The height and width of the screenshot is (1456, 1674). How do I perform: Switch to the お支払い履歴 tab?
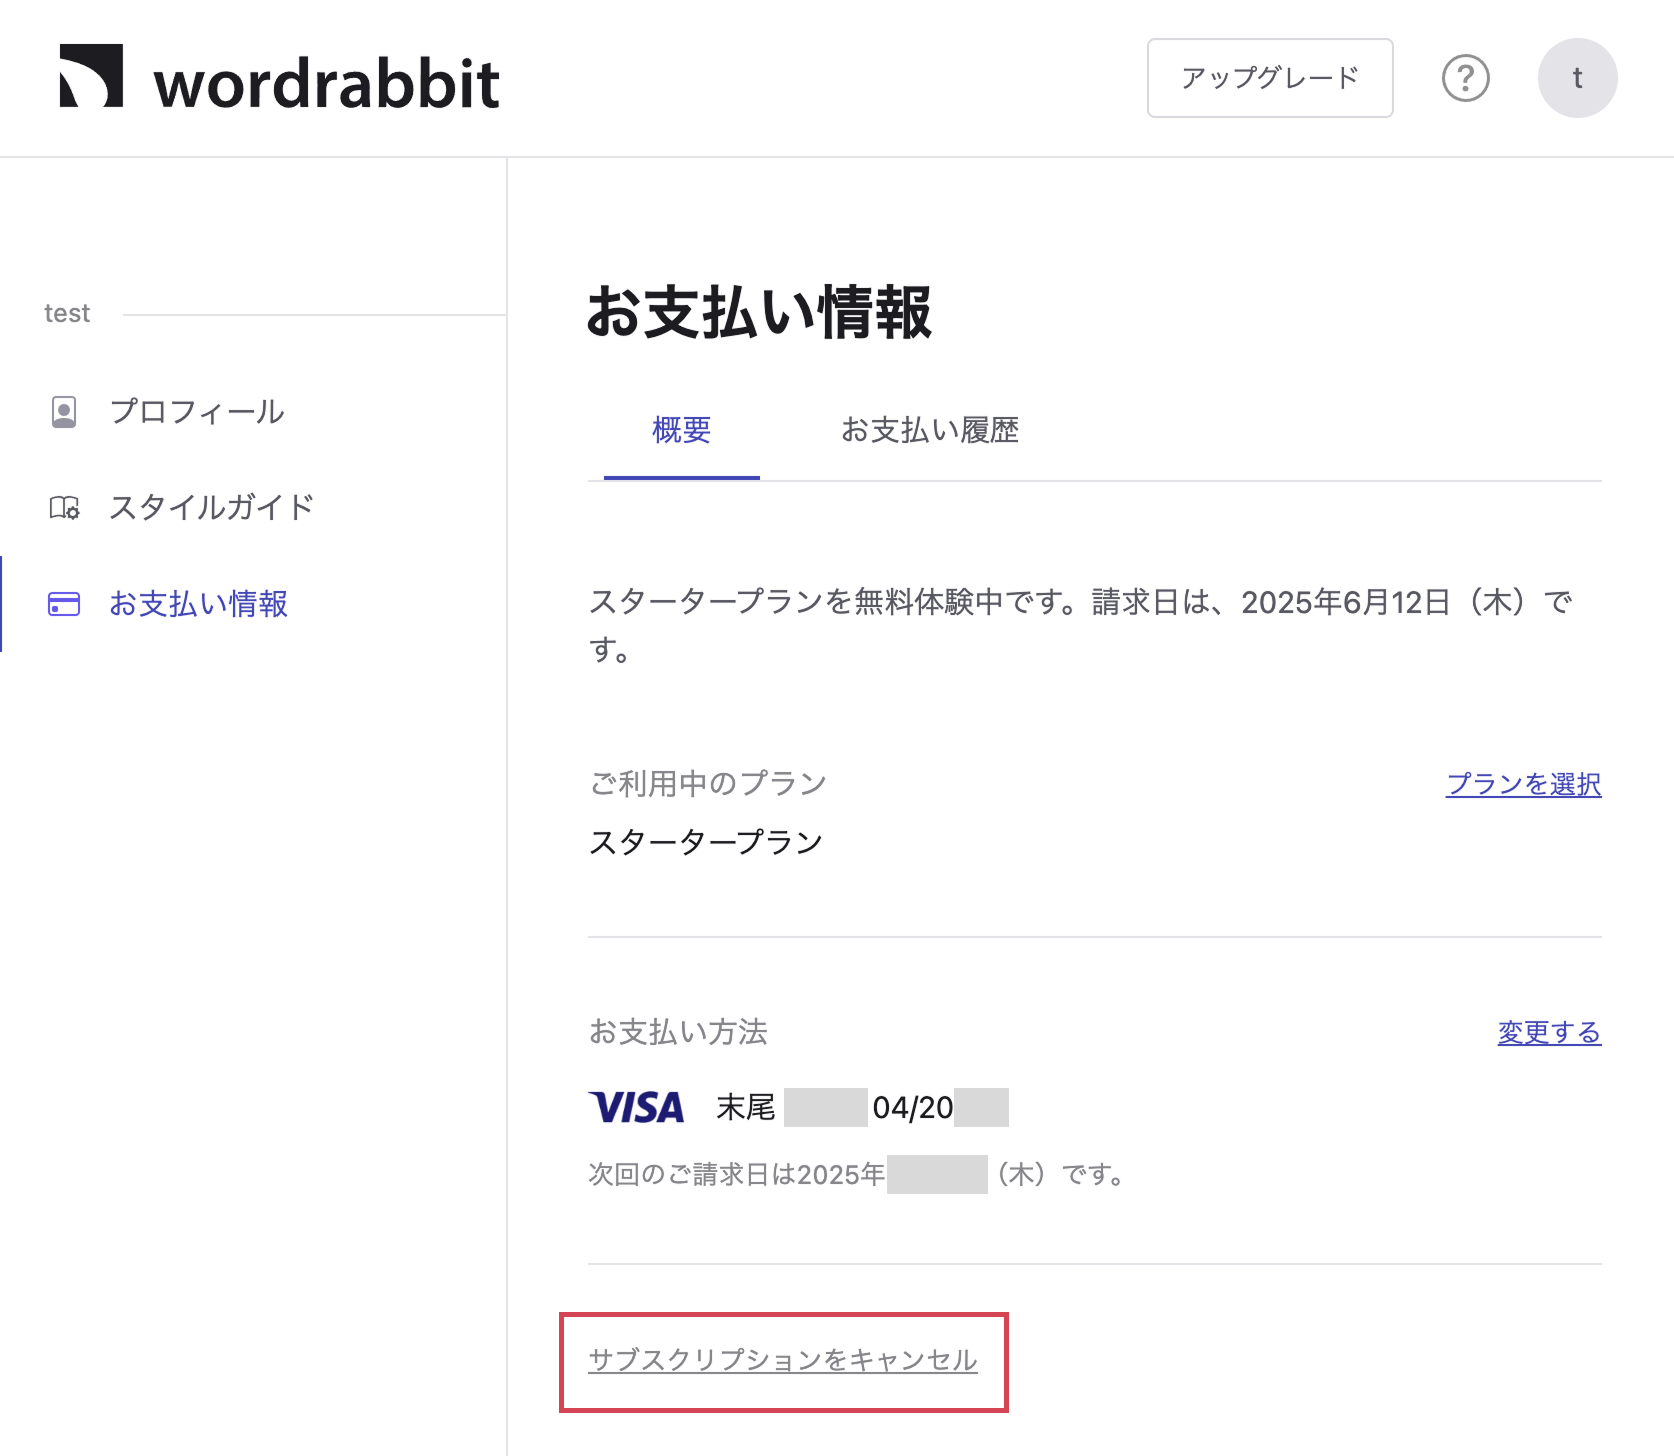(x=929, y=430)
